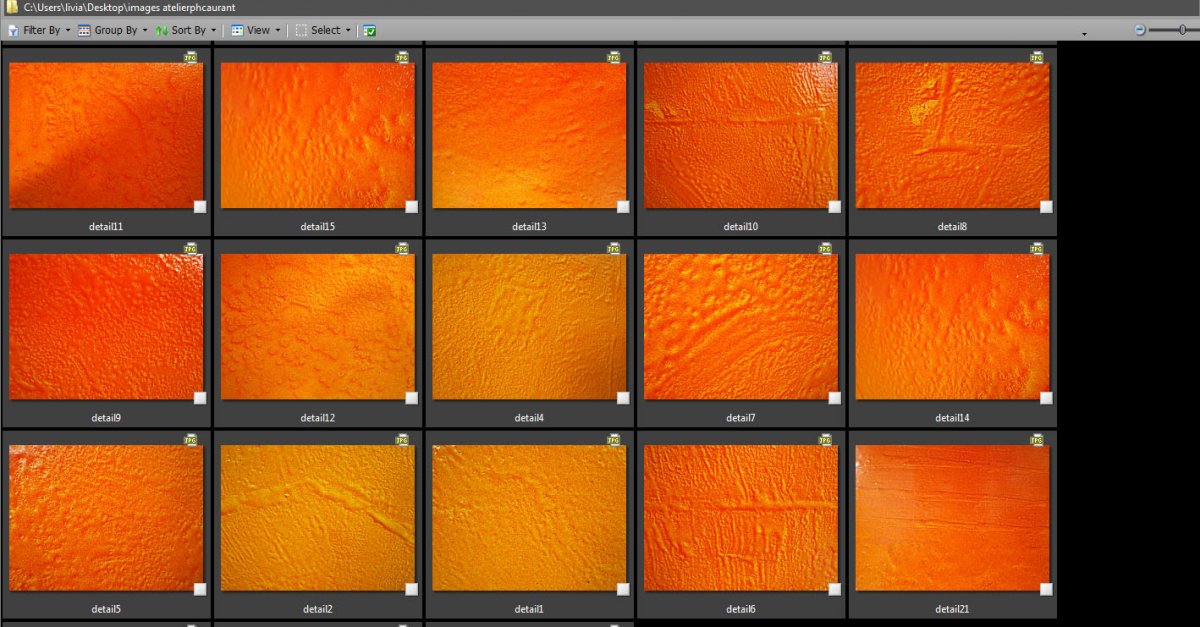Click the zoom out minus icon

tap(1140, 30)
